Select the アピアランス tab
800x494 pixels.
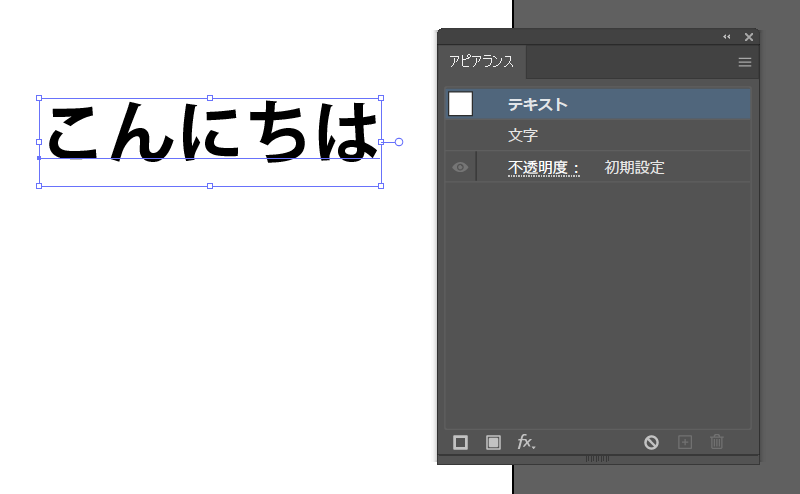[482, 62]
